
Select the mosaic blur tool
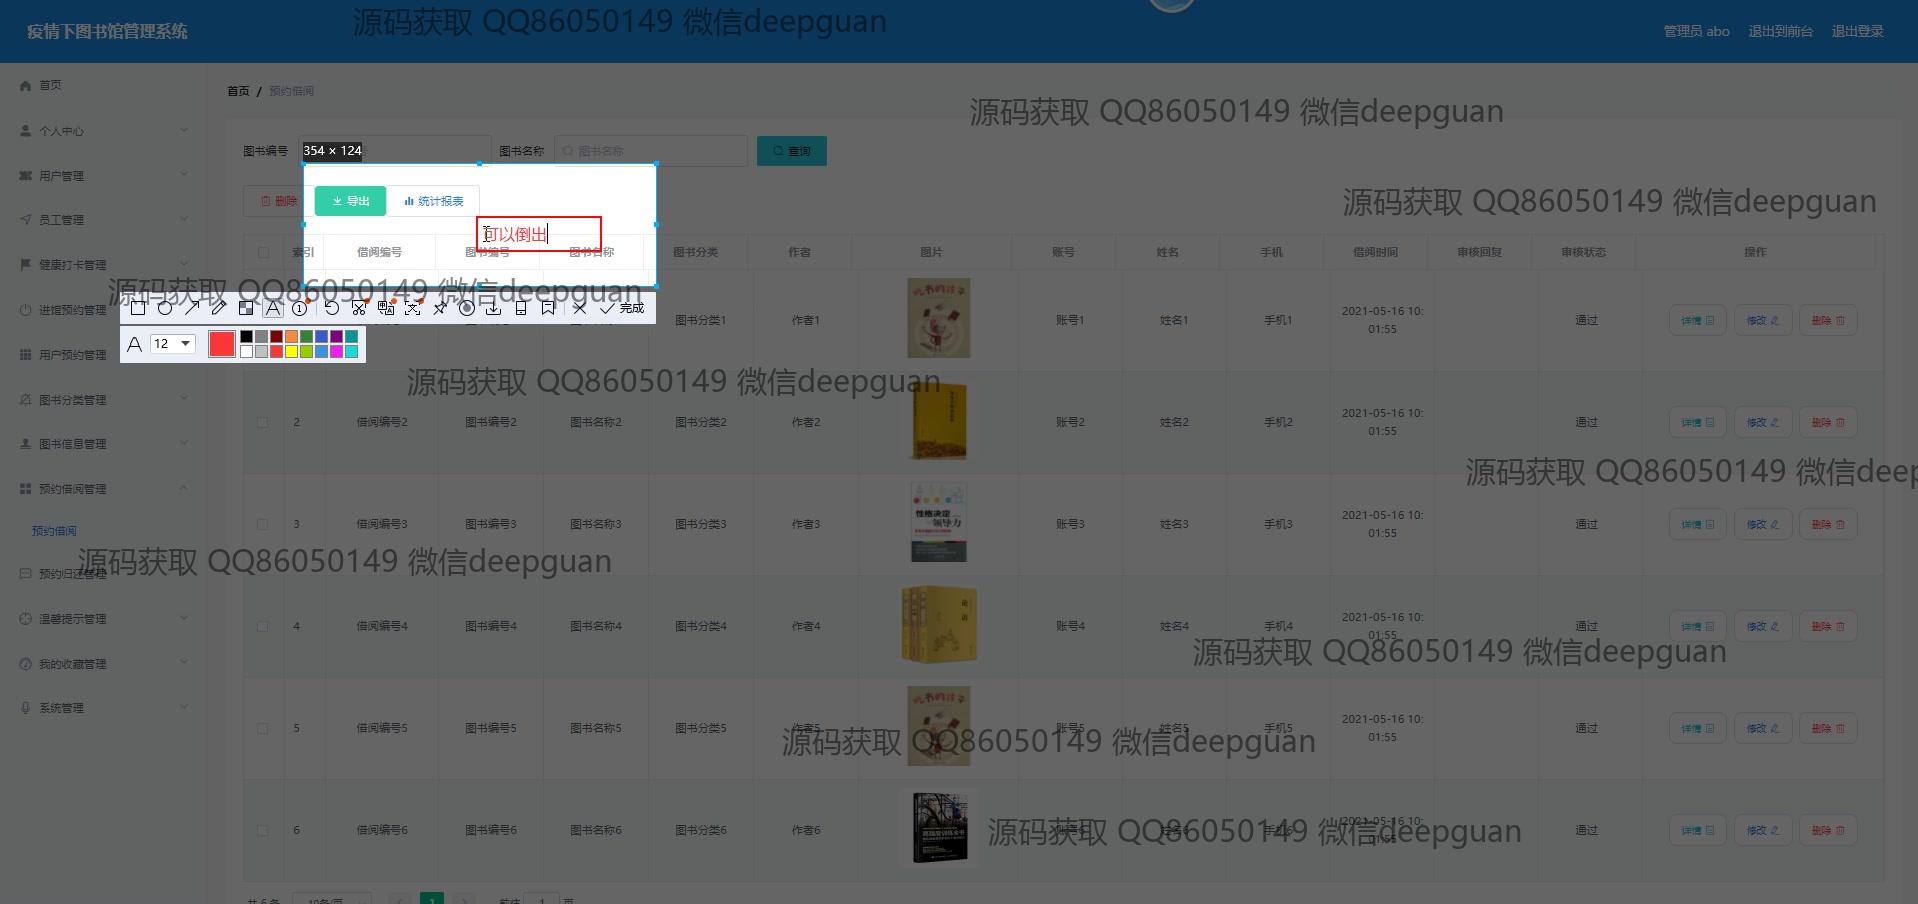(246, 308)
